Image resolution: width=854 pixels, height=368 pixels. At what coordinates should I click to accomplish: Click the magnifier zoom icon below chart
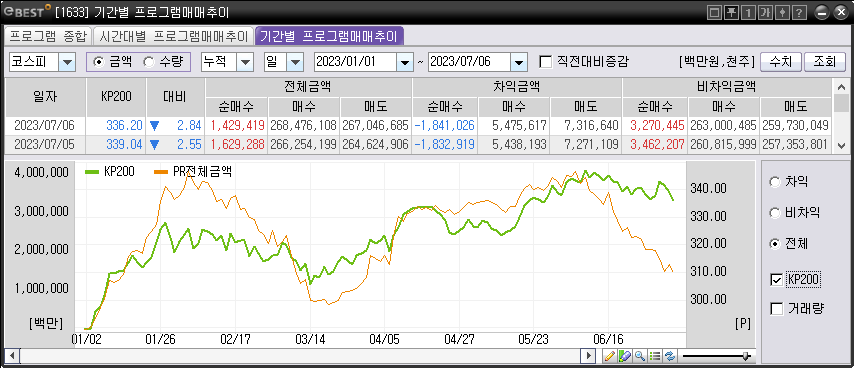[640, 356]
